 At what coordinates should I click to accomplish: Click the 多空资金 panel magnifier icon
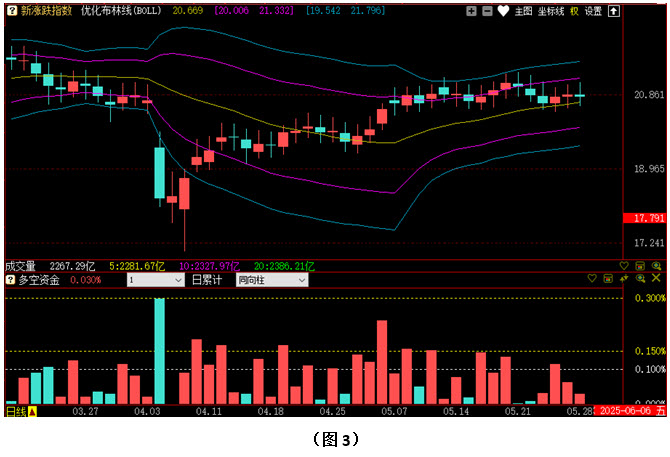pyautogui.click(x=640, y=278)
